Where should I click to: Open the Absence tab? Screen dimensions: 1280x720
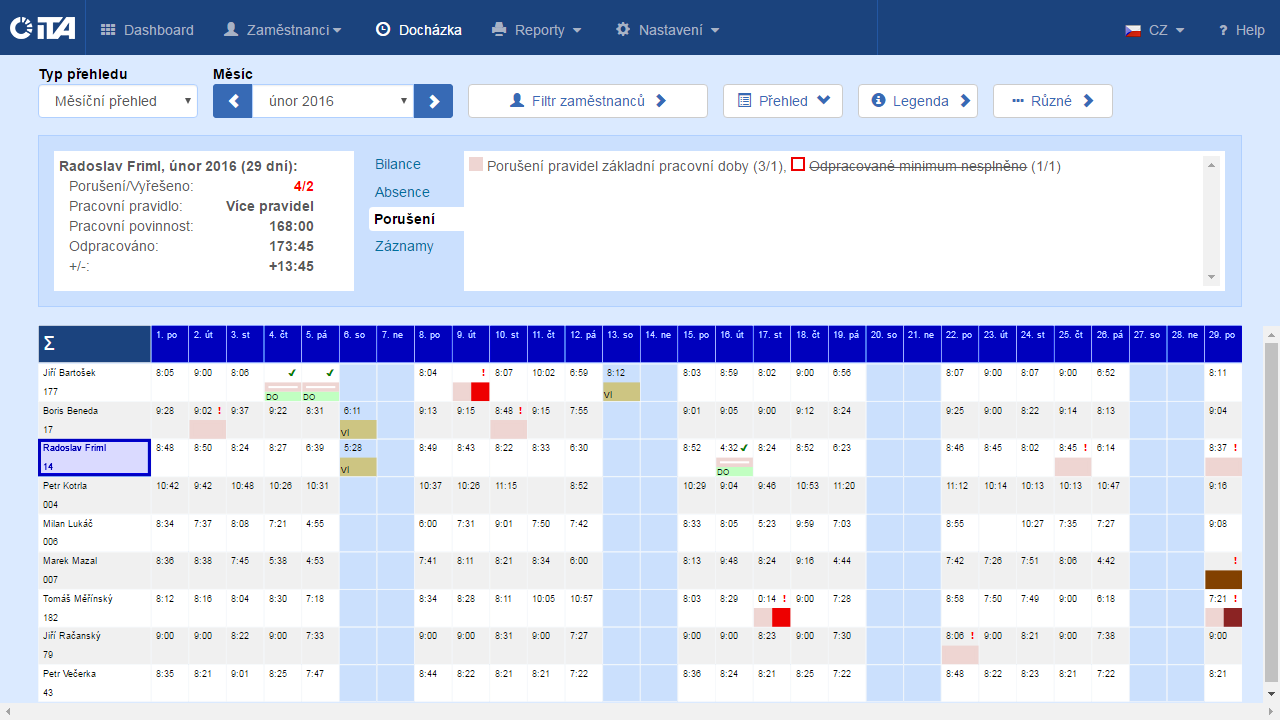coord(402,192)
